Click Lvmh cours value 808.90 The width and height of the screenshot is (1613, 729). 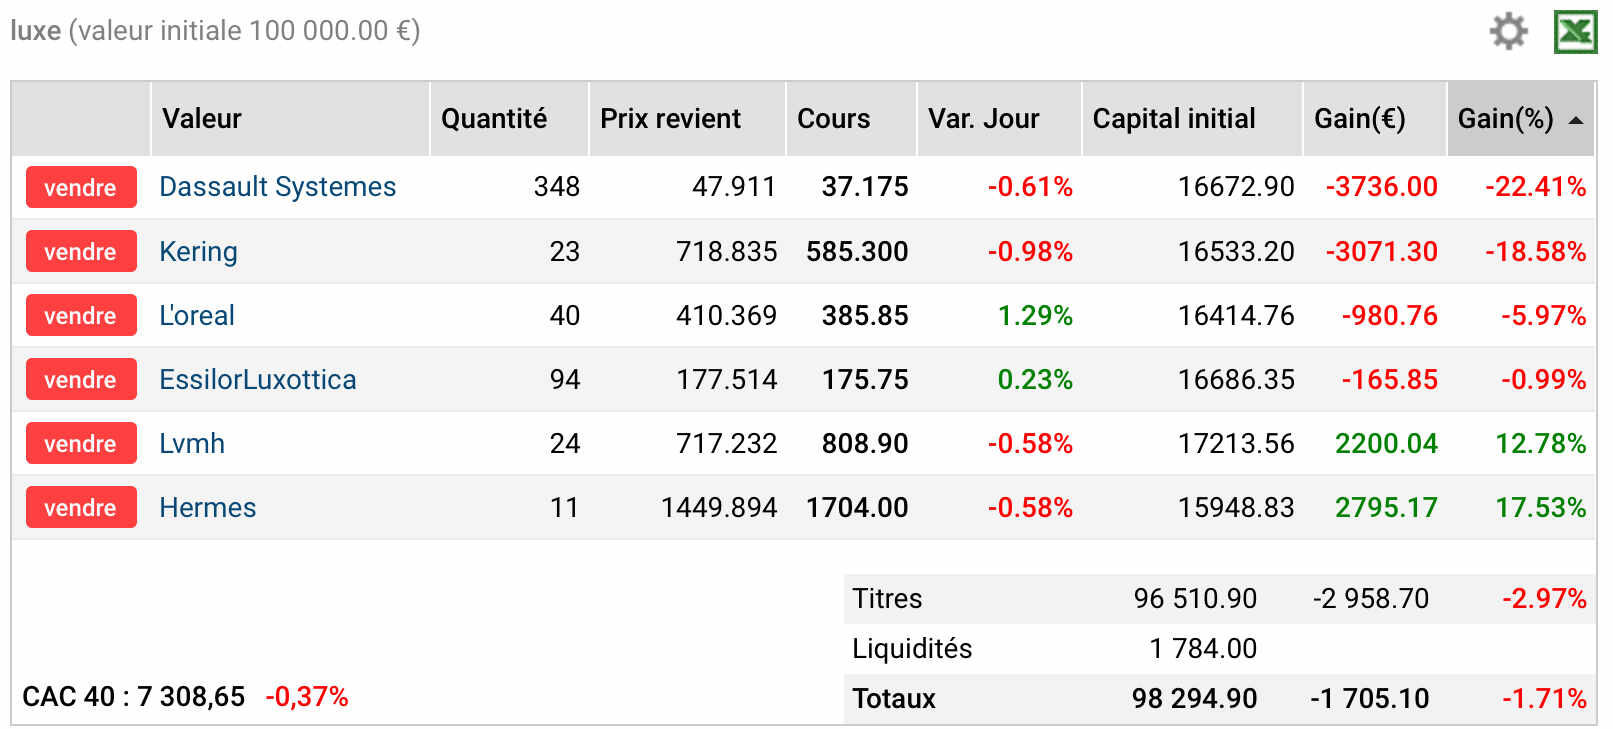click(x=864, y=443)
